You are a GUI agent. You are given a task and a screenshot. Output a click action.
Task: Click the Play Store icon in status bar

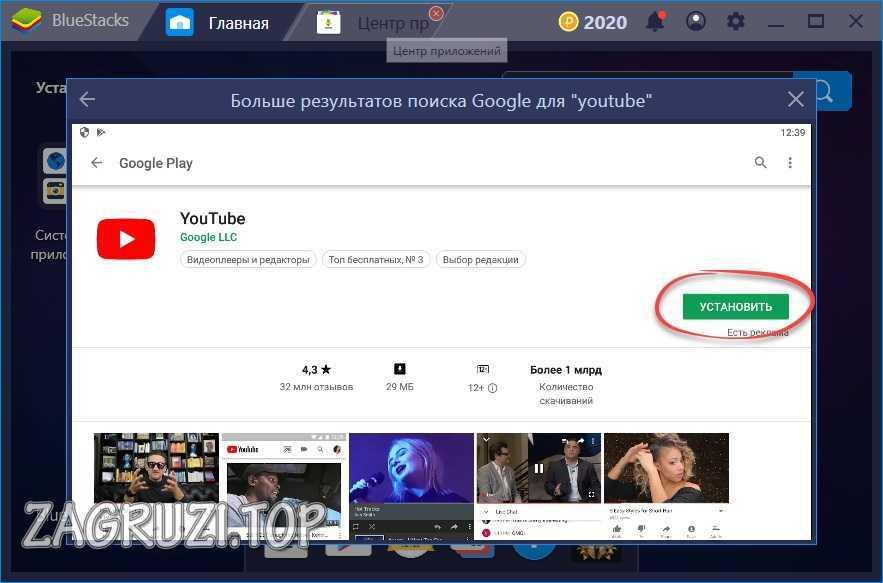click(x=101, y=132)
